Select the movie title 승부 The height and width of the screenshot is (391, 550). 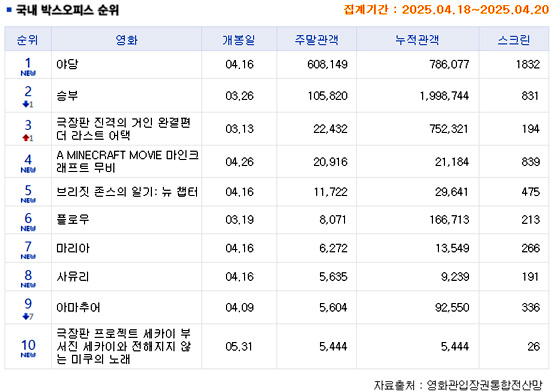pos(67,96)
